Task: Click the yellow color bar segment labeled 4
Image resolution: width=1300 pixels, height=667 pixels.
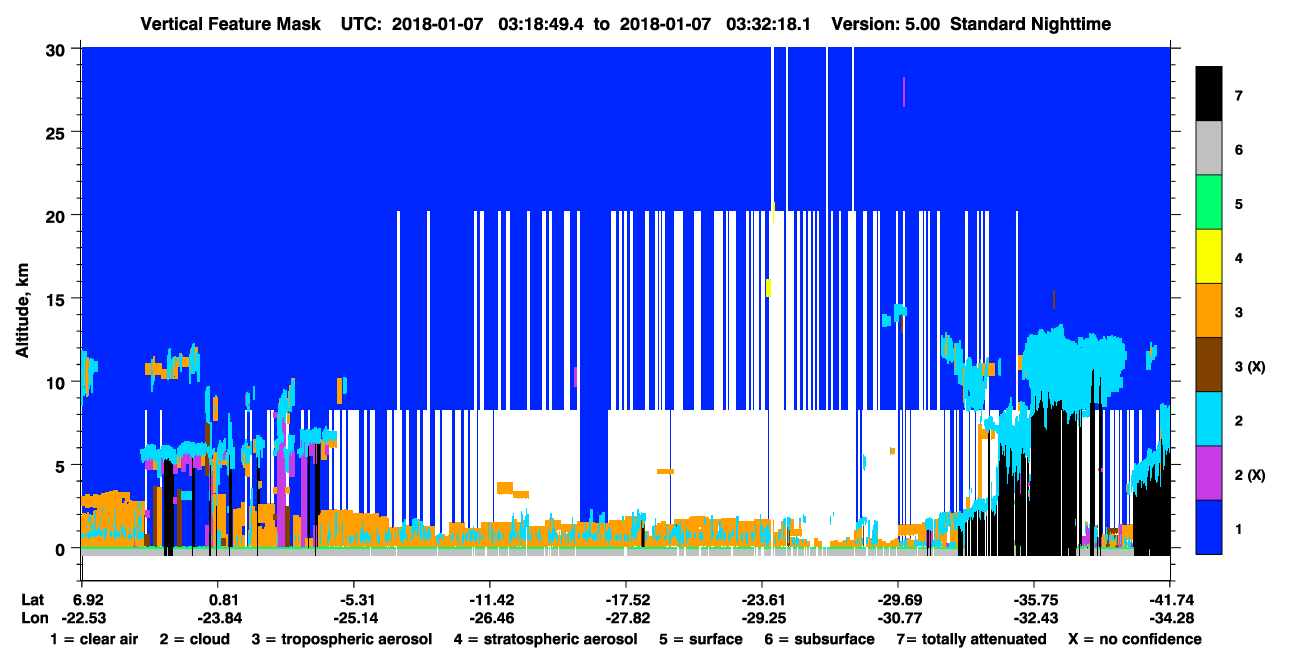Action: point(1209,257)
